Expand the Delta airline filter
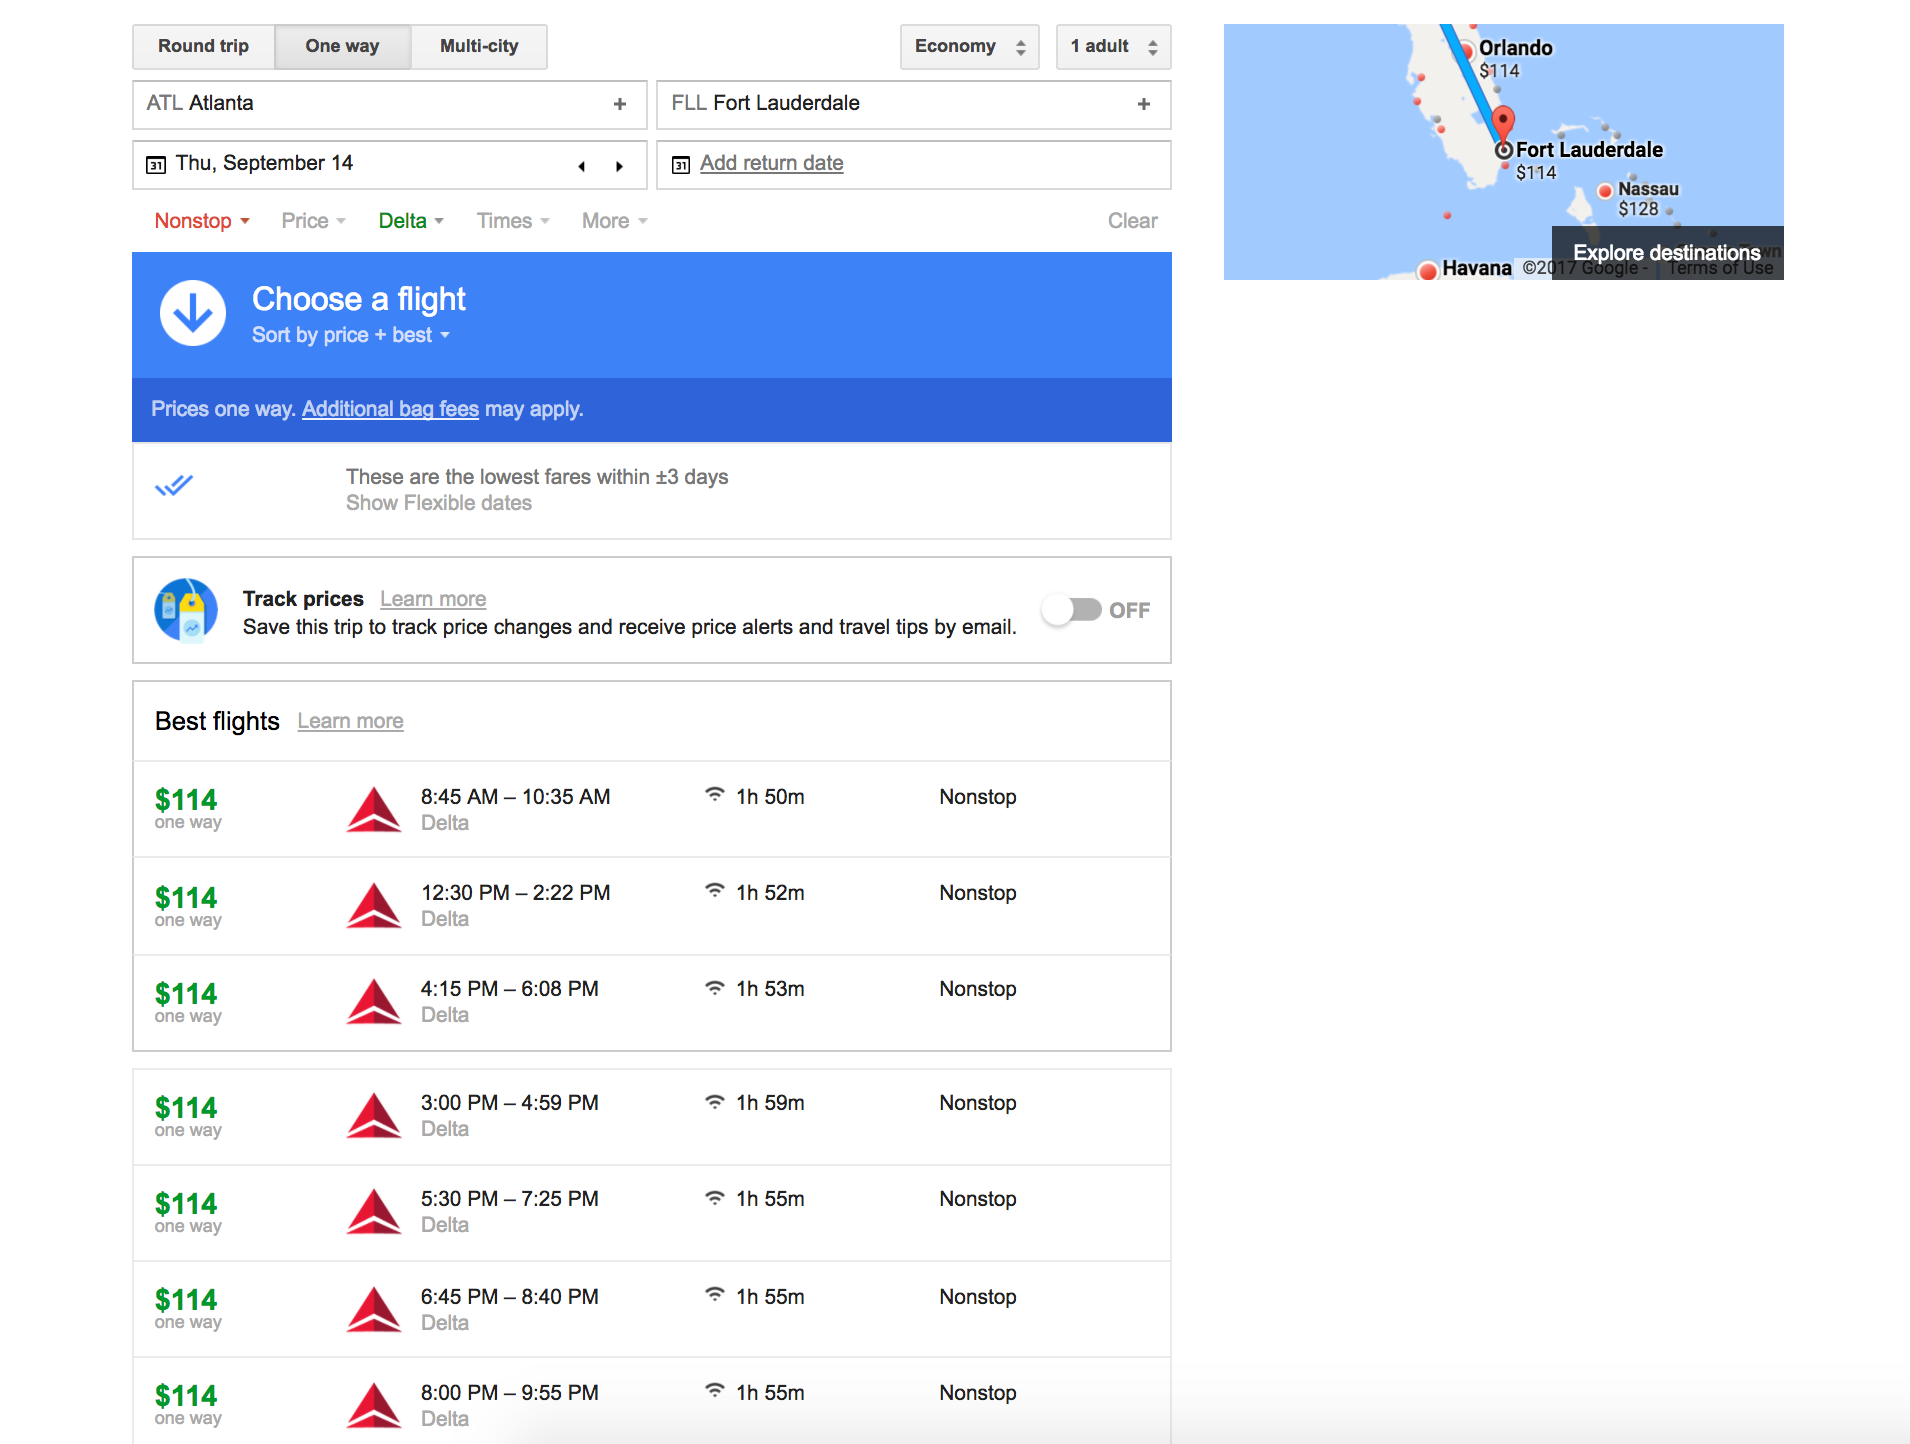Viewport: 1910px width, 1444px height. pos(410,221)
